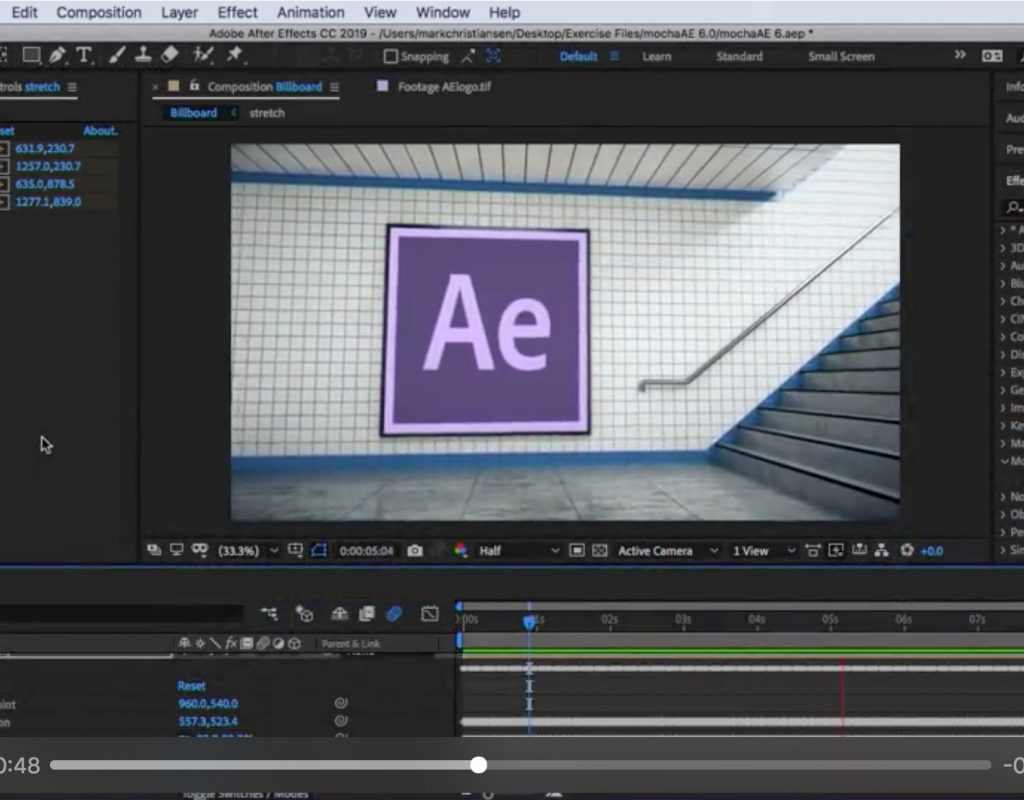Open the Composition menu

99,12
